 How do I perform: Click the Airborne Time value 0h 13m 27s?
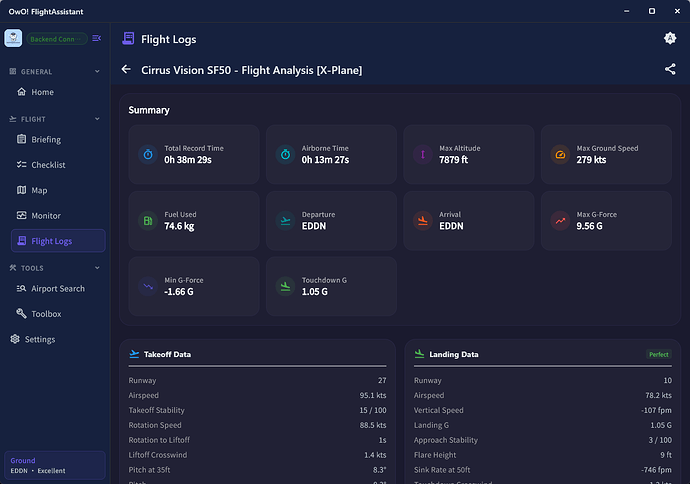coord(325,160)
